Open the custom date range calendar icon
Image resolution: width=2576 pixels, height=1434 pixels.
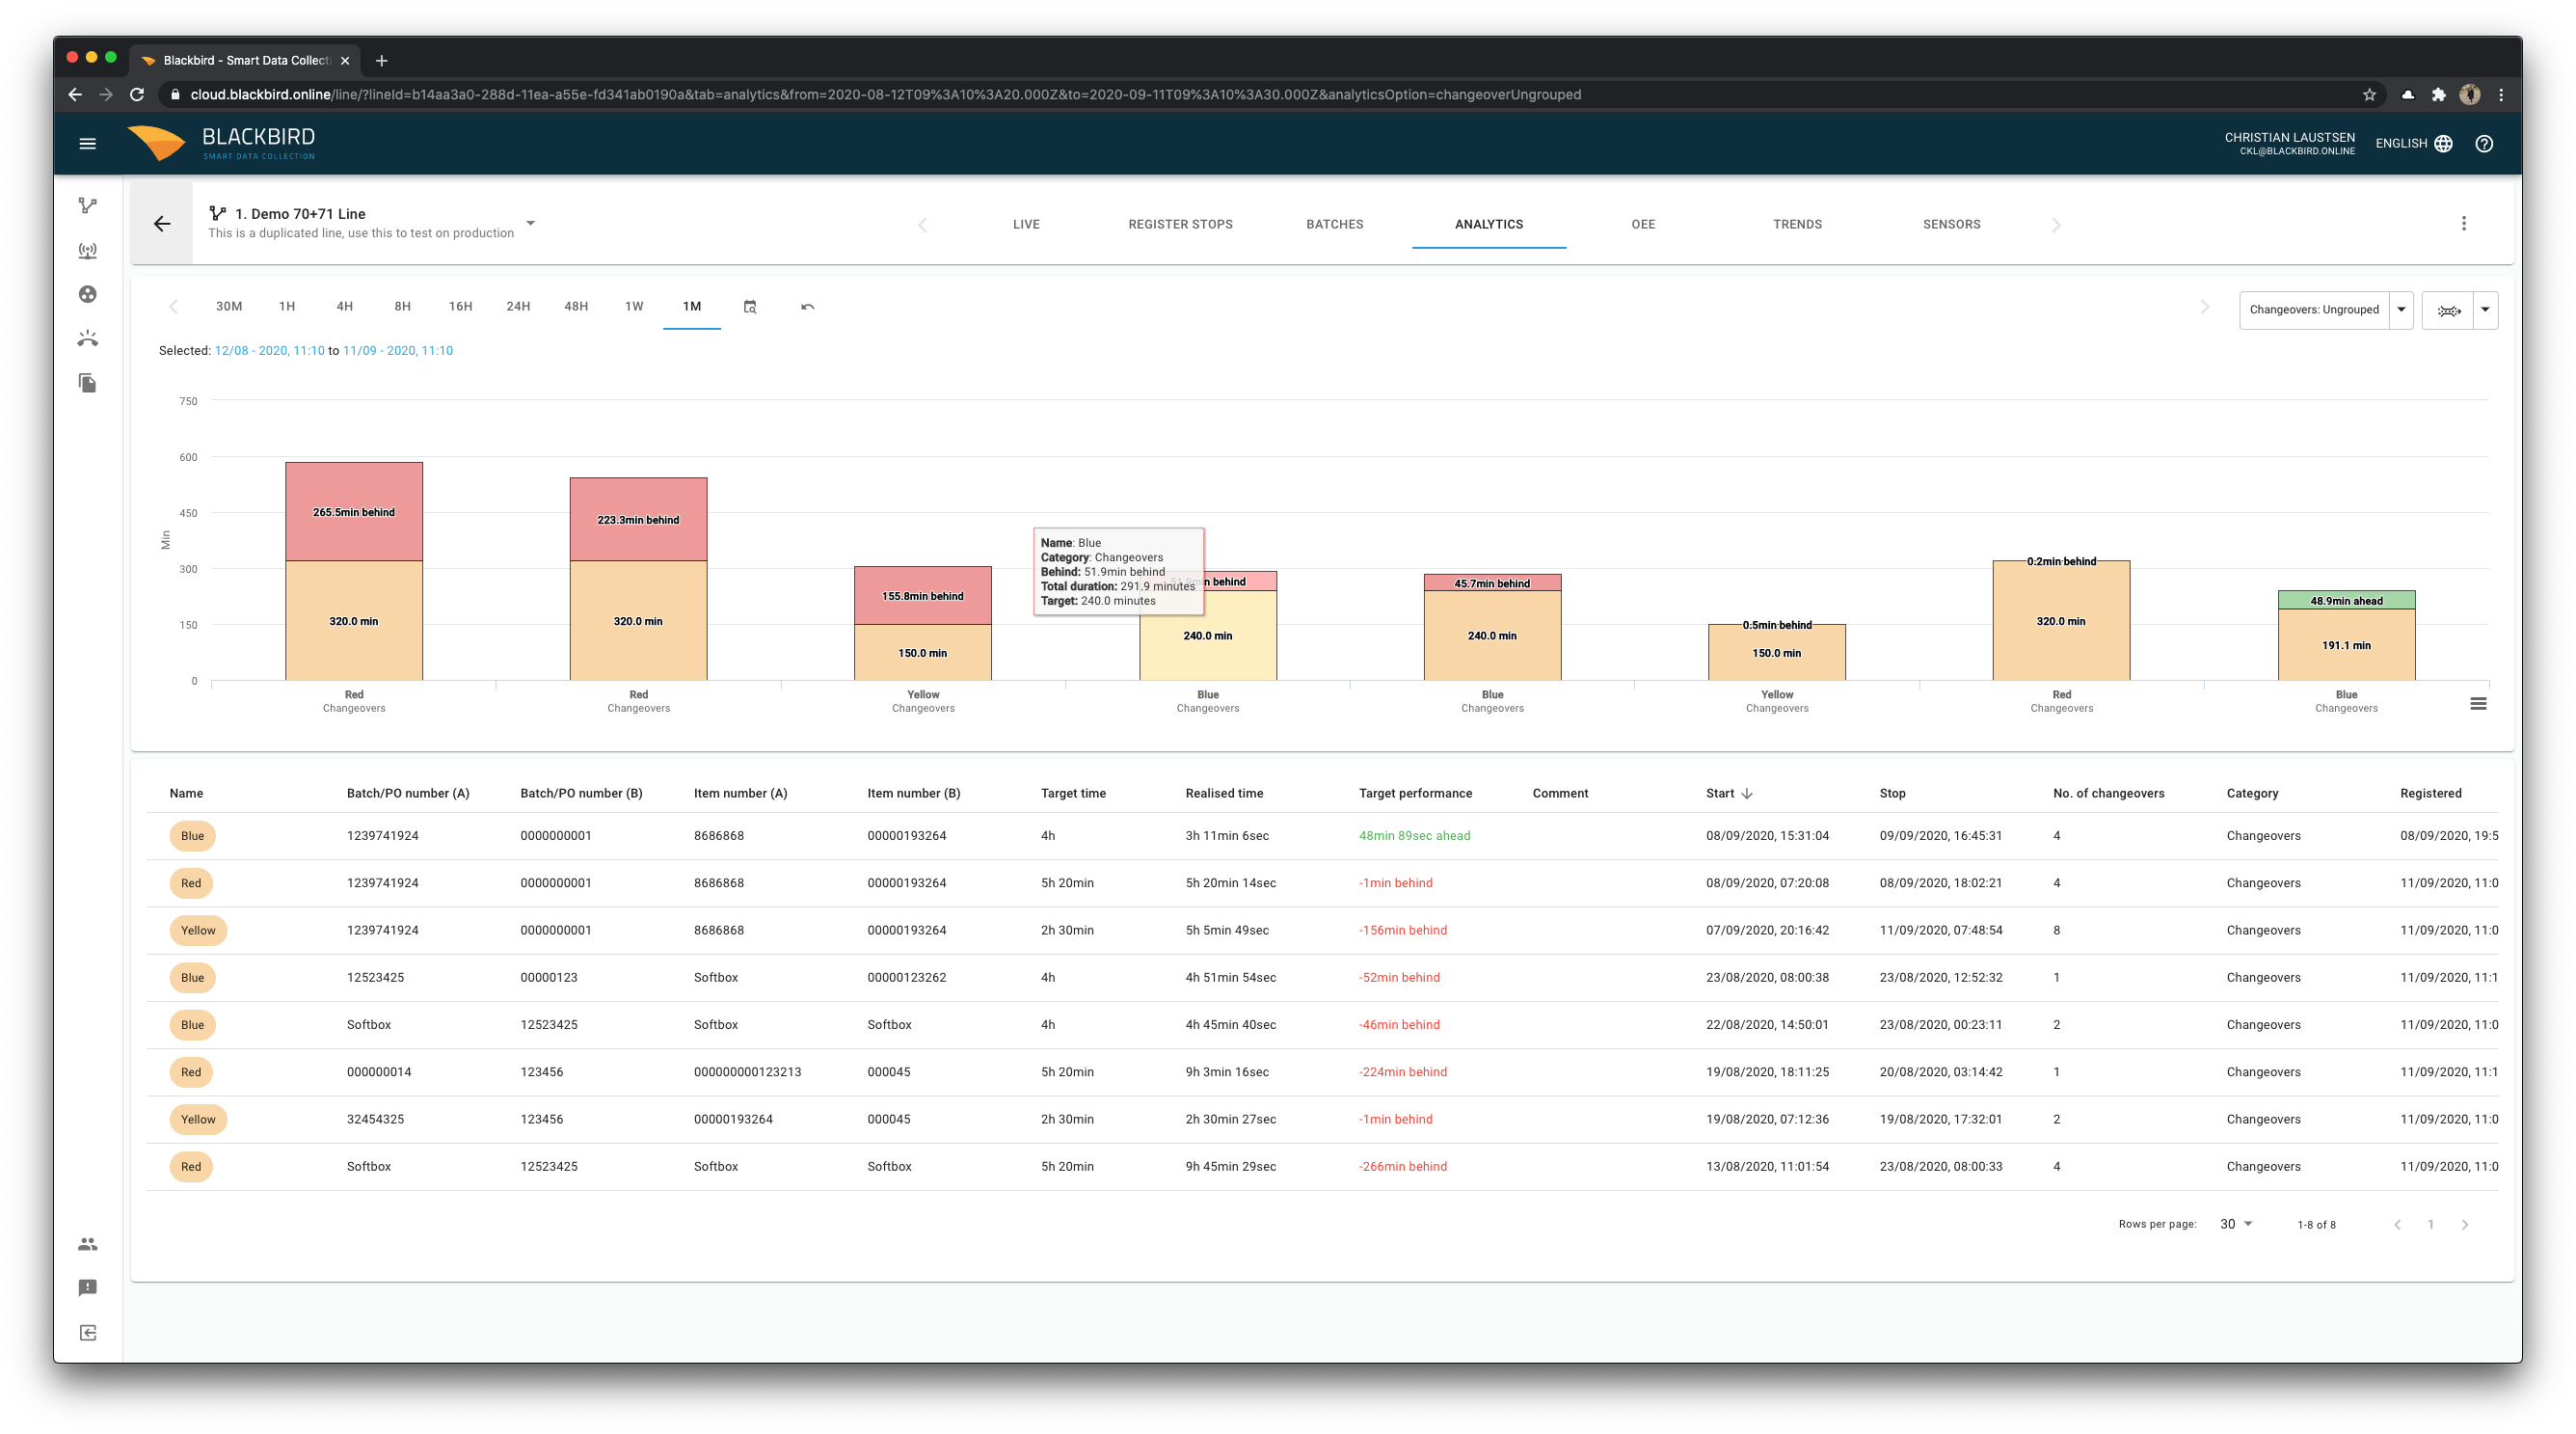click(x=750, y=307)
